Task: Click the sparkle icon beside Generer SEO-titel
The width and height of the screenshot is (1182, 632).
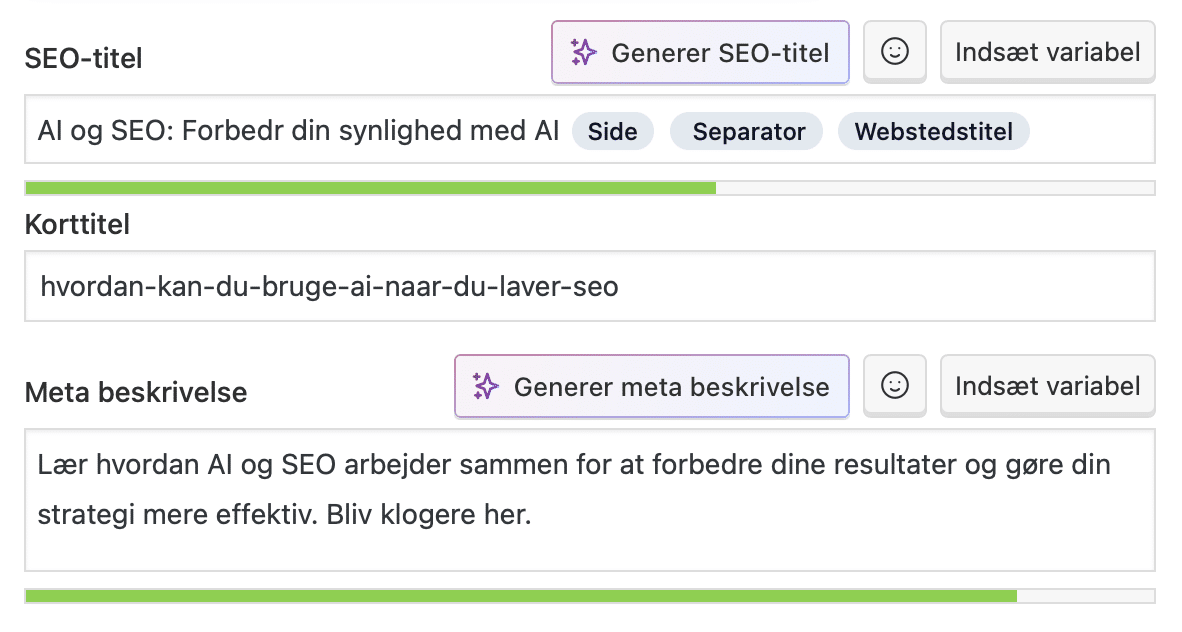Action: pyautogui.click(x=584, y=52)
